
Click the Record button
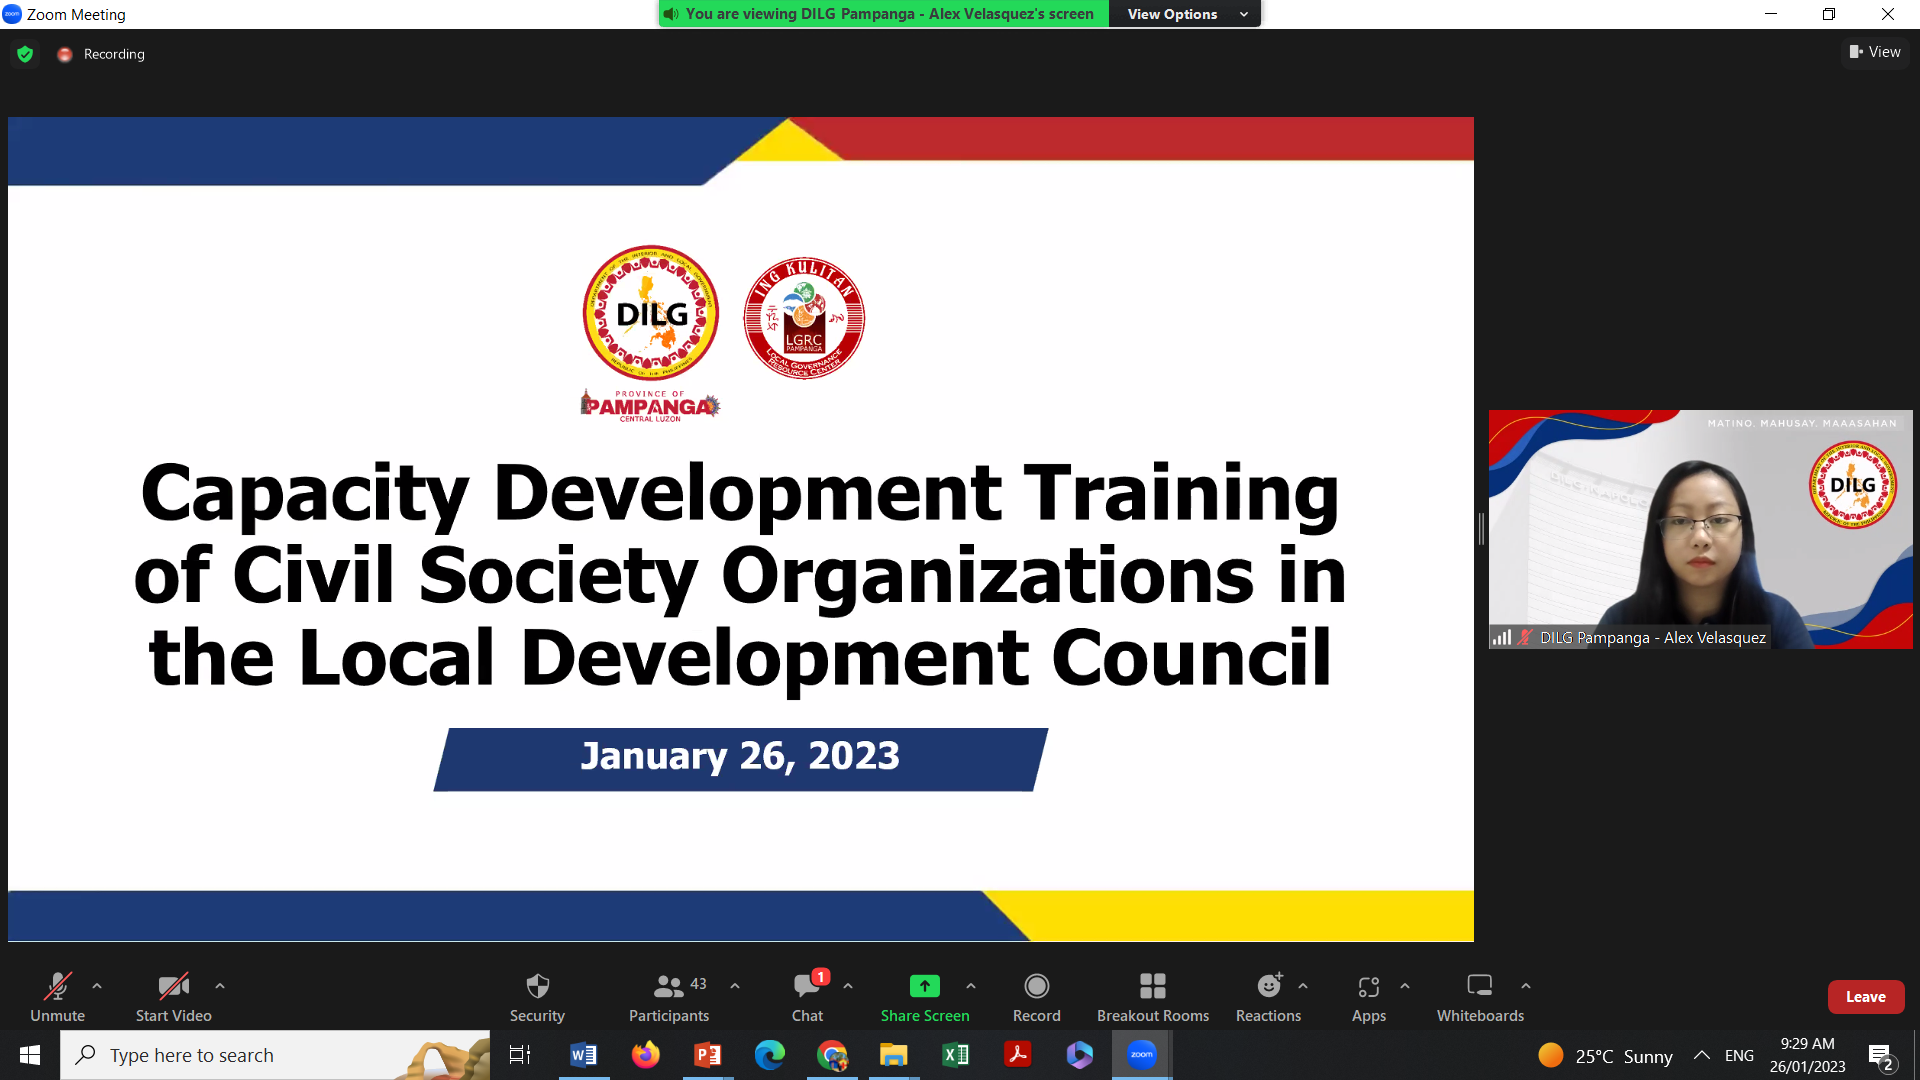1037,997
